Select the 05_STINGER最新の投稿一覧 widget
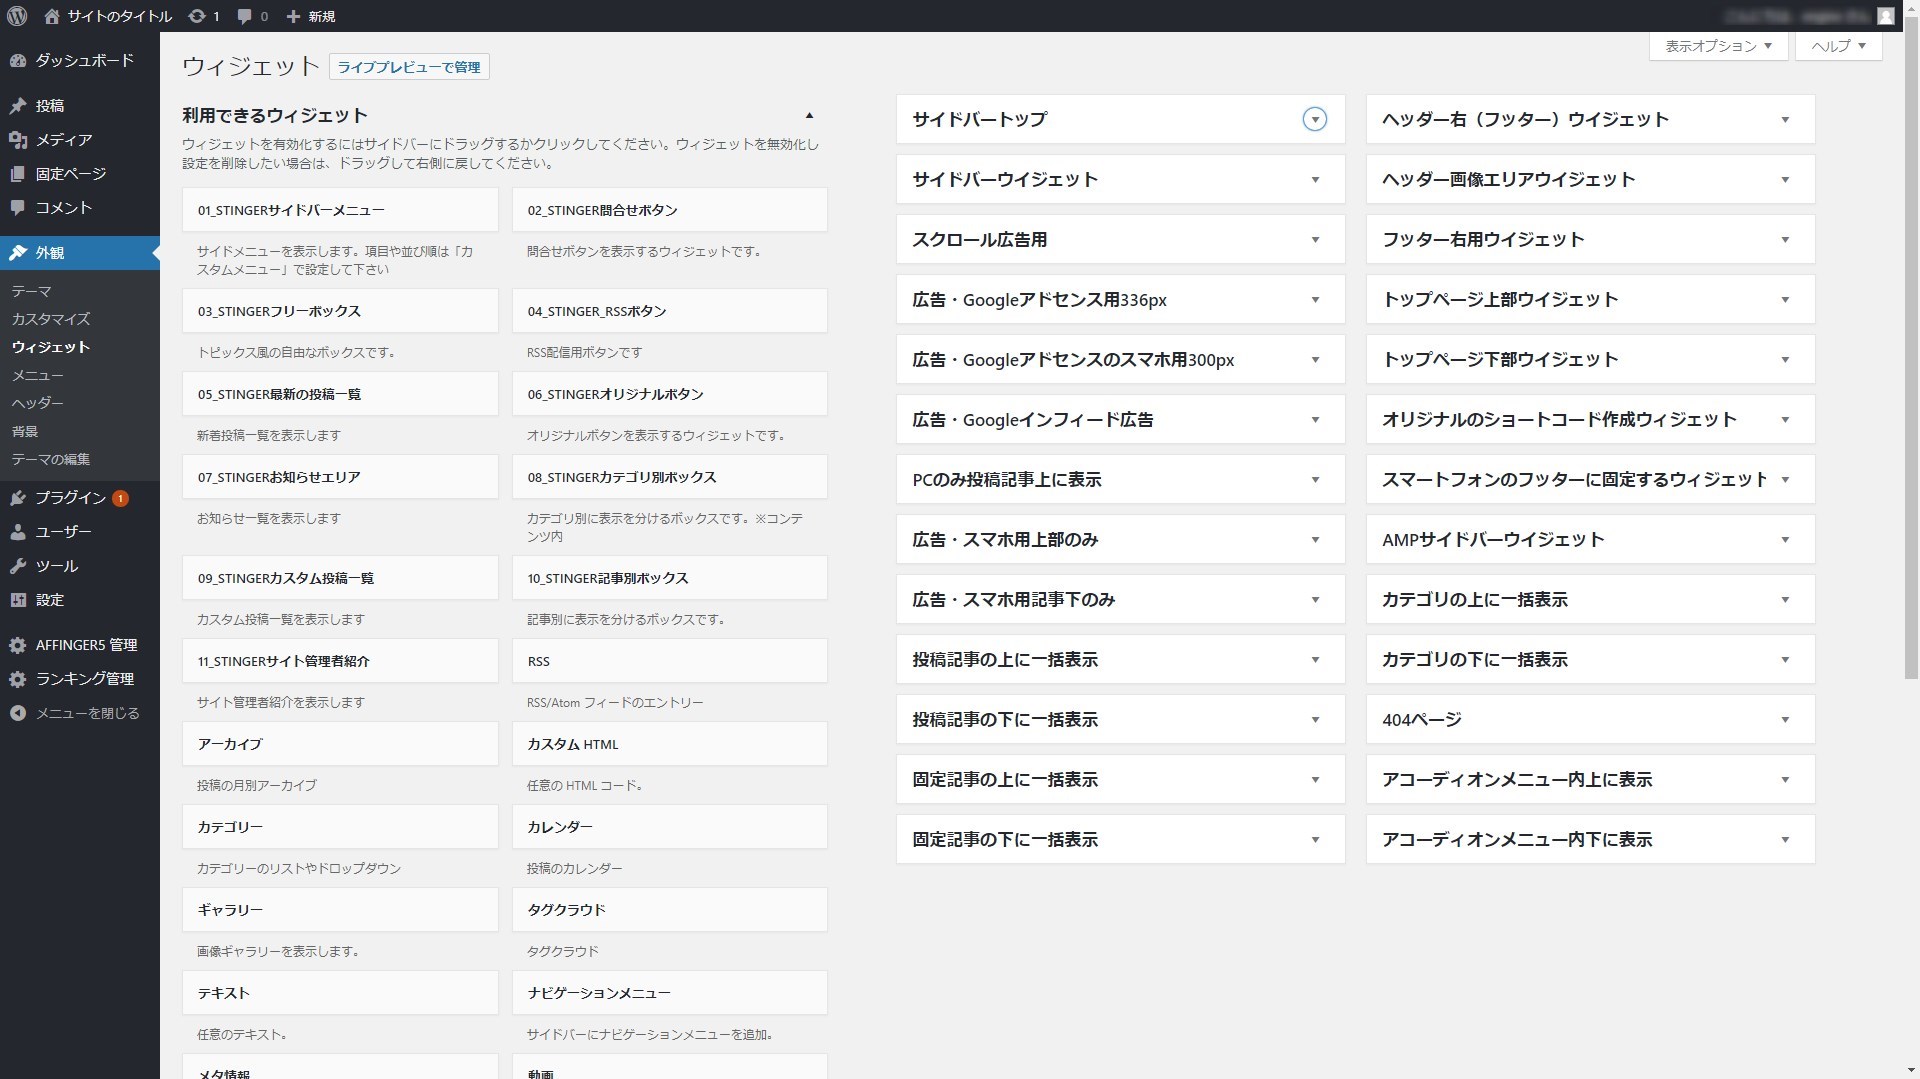This screenshot has width=1920, height=1079. pos(340,394)
